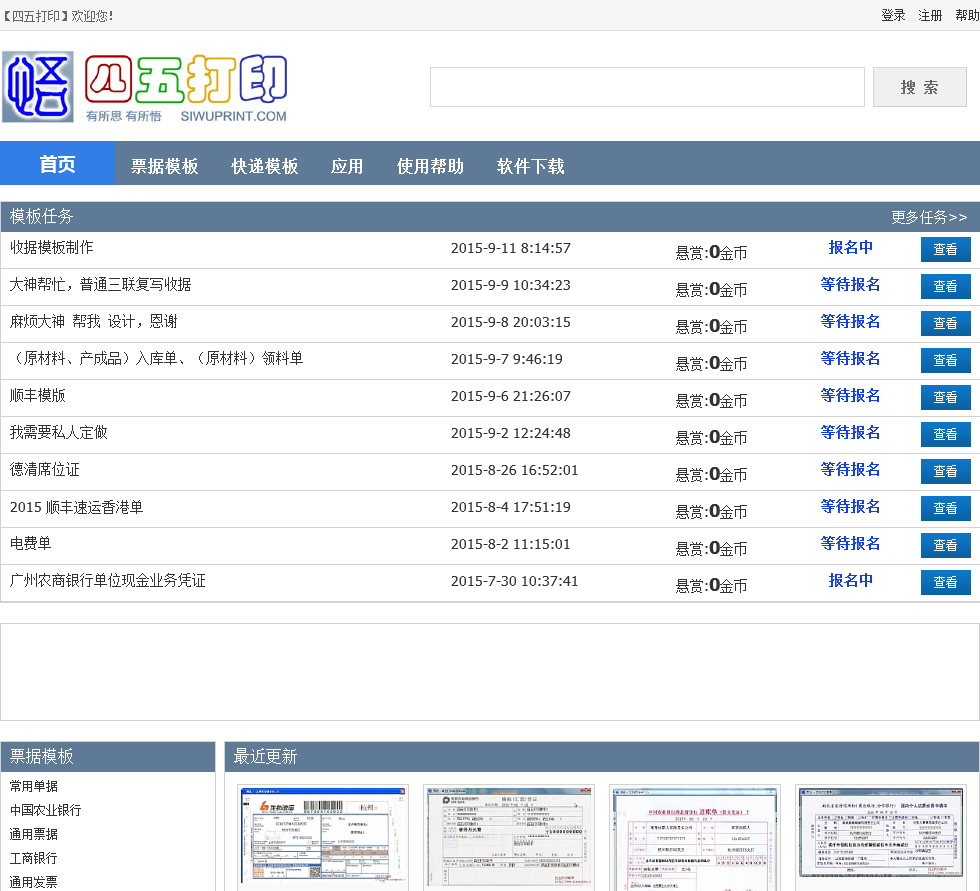Open the red-bordered bank form thumbnail

point(695,838)
